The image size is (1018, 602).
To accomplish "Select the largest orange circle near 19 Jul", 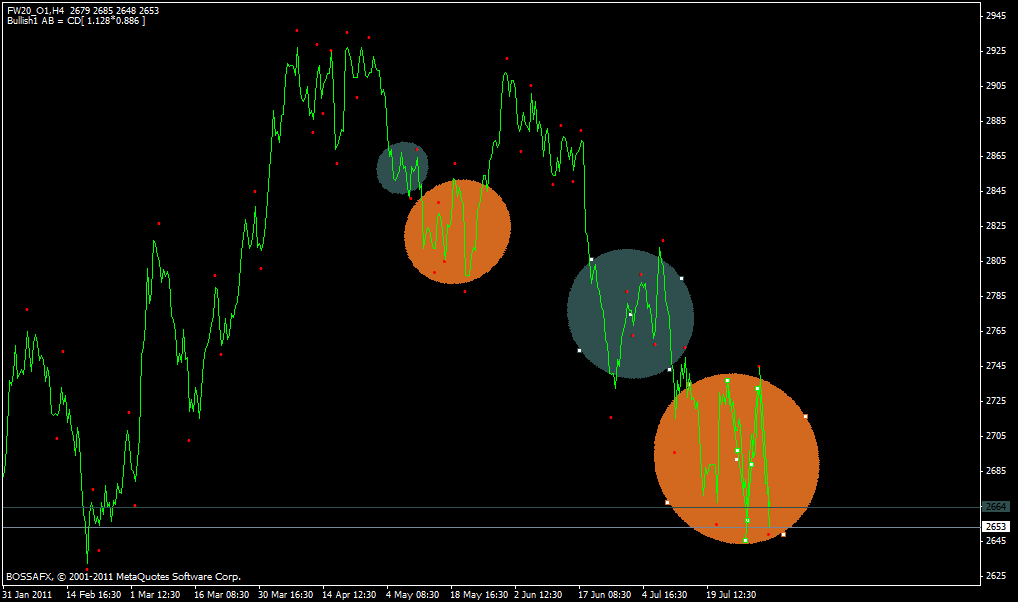I will click(736, 458).
